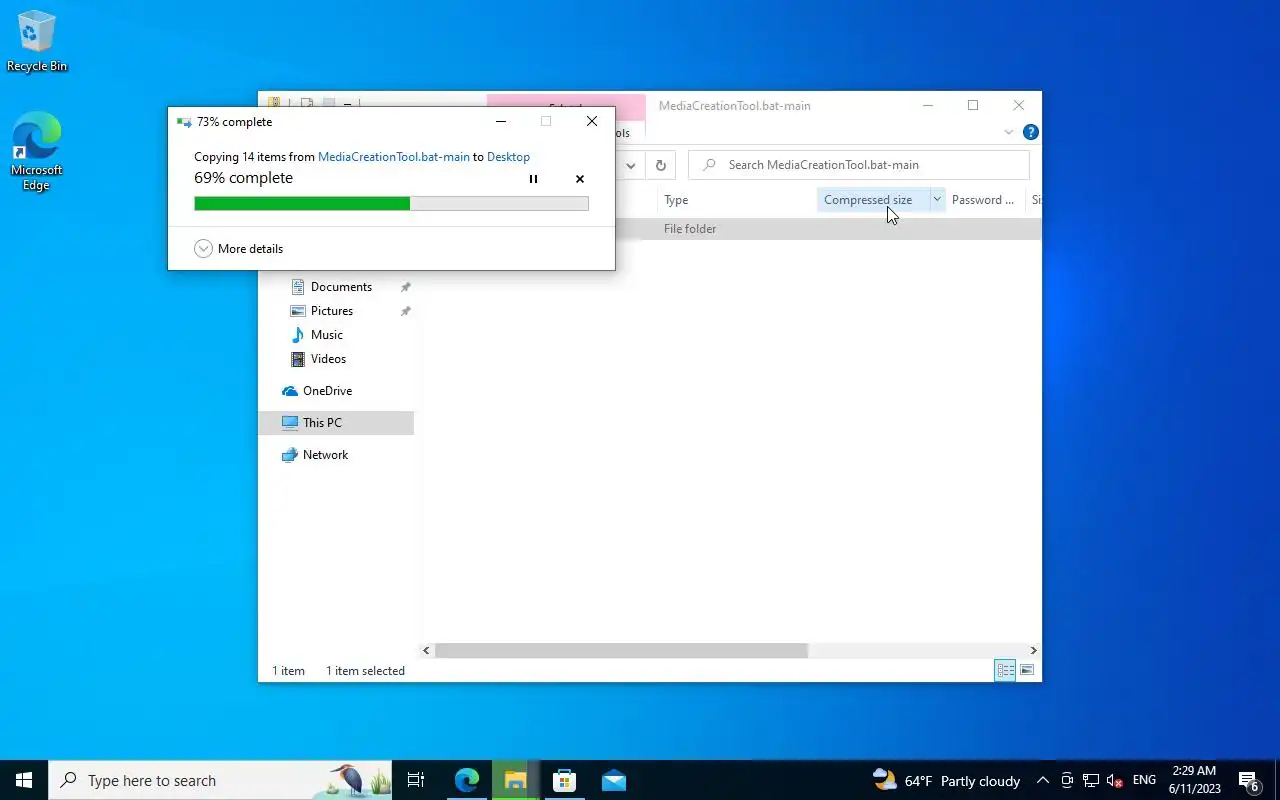This screenshot has width=1280, height=800.
Task: Cancel the copy operation with X
Action: click(580, 179)
